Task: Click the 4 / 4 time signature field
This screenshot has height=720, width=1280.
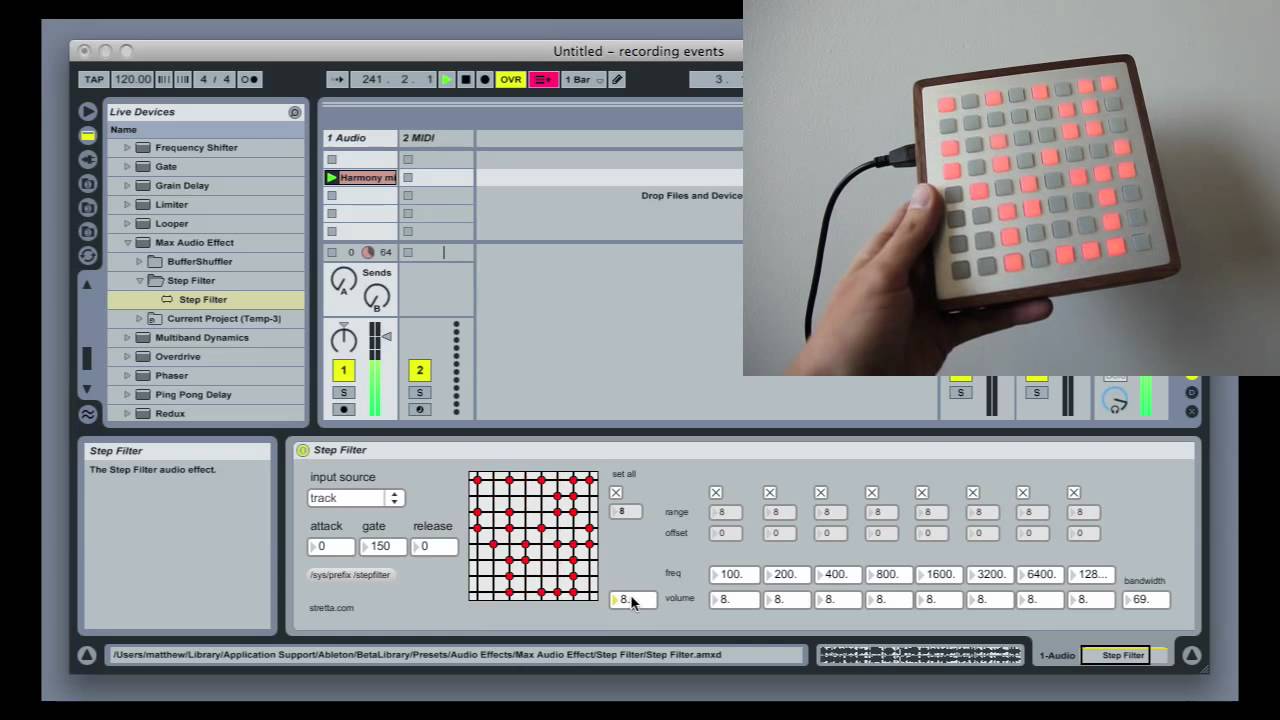Action: [x=215, y=79]
